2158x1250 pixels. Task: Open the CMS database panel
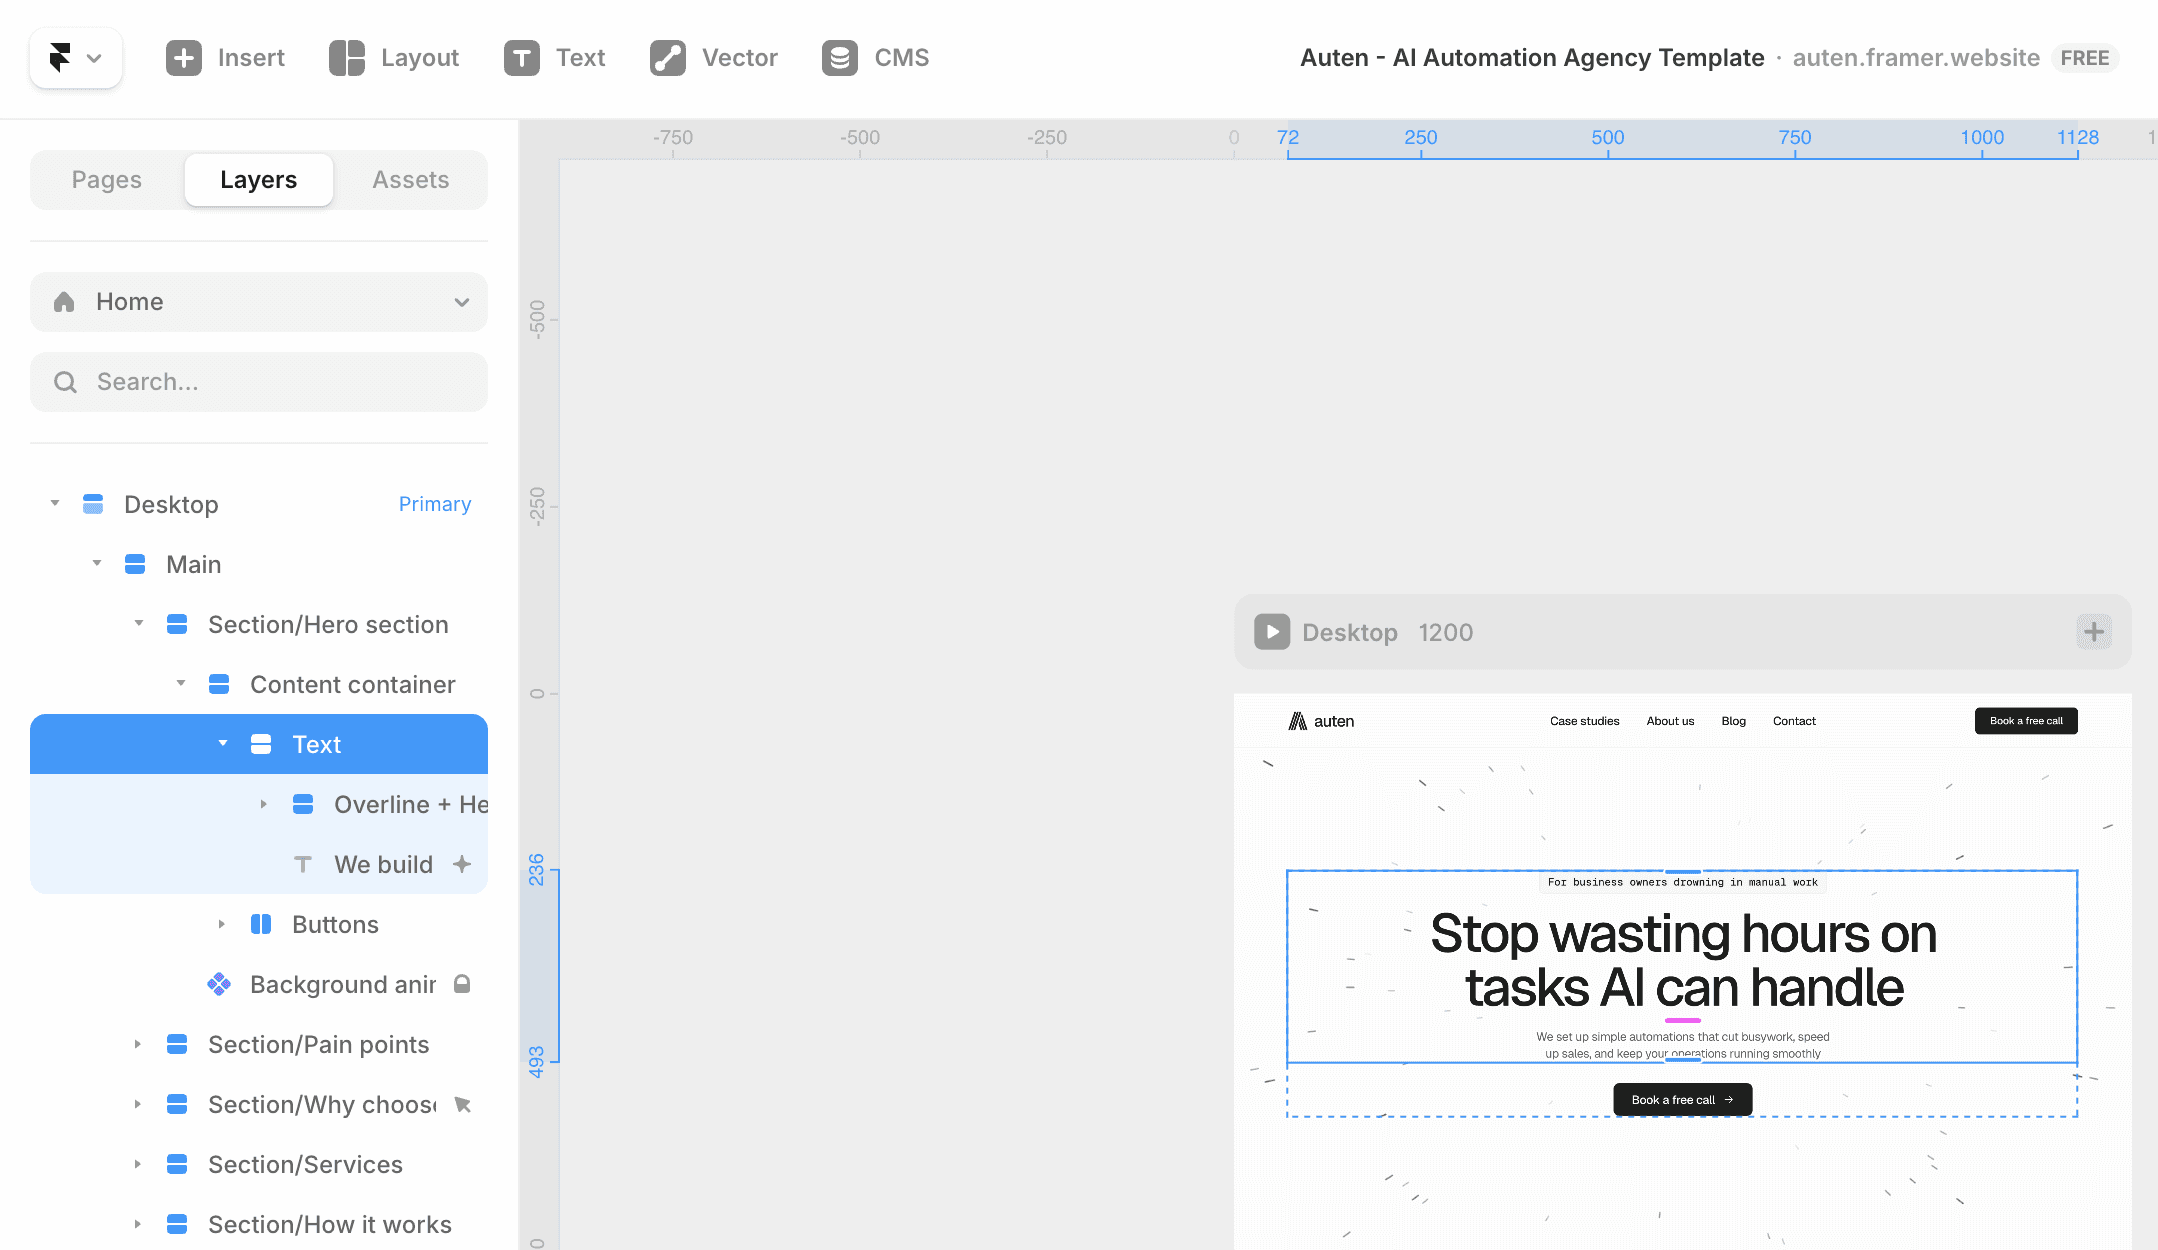[x=875, y=58]
